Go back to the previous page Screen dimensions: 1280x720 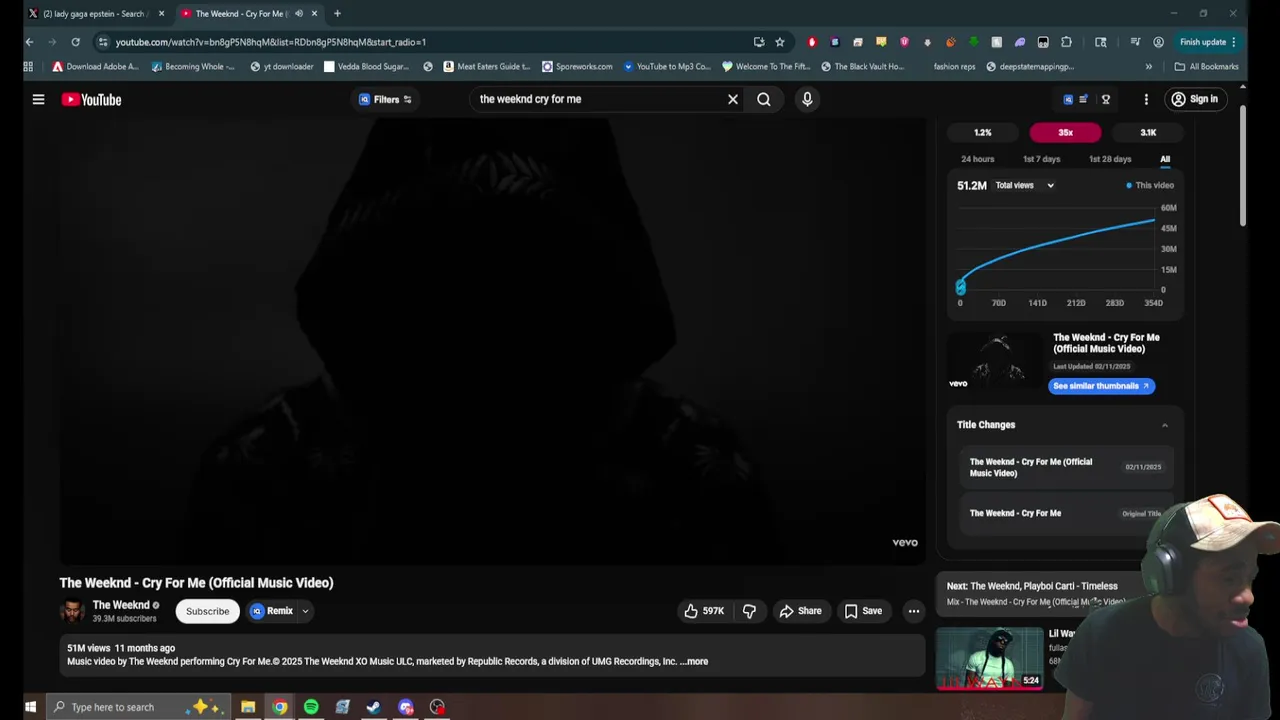(x=29, y=42)
